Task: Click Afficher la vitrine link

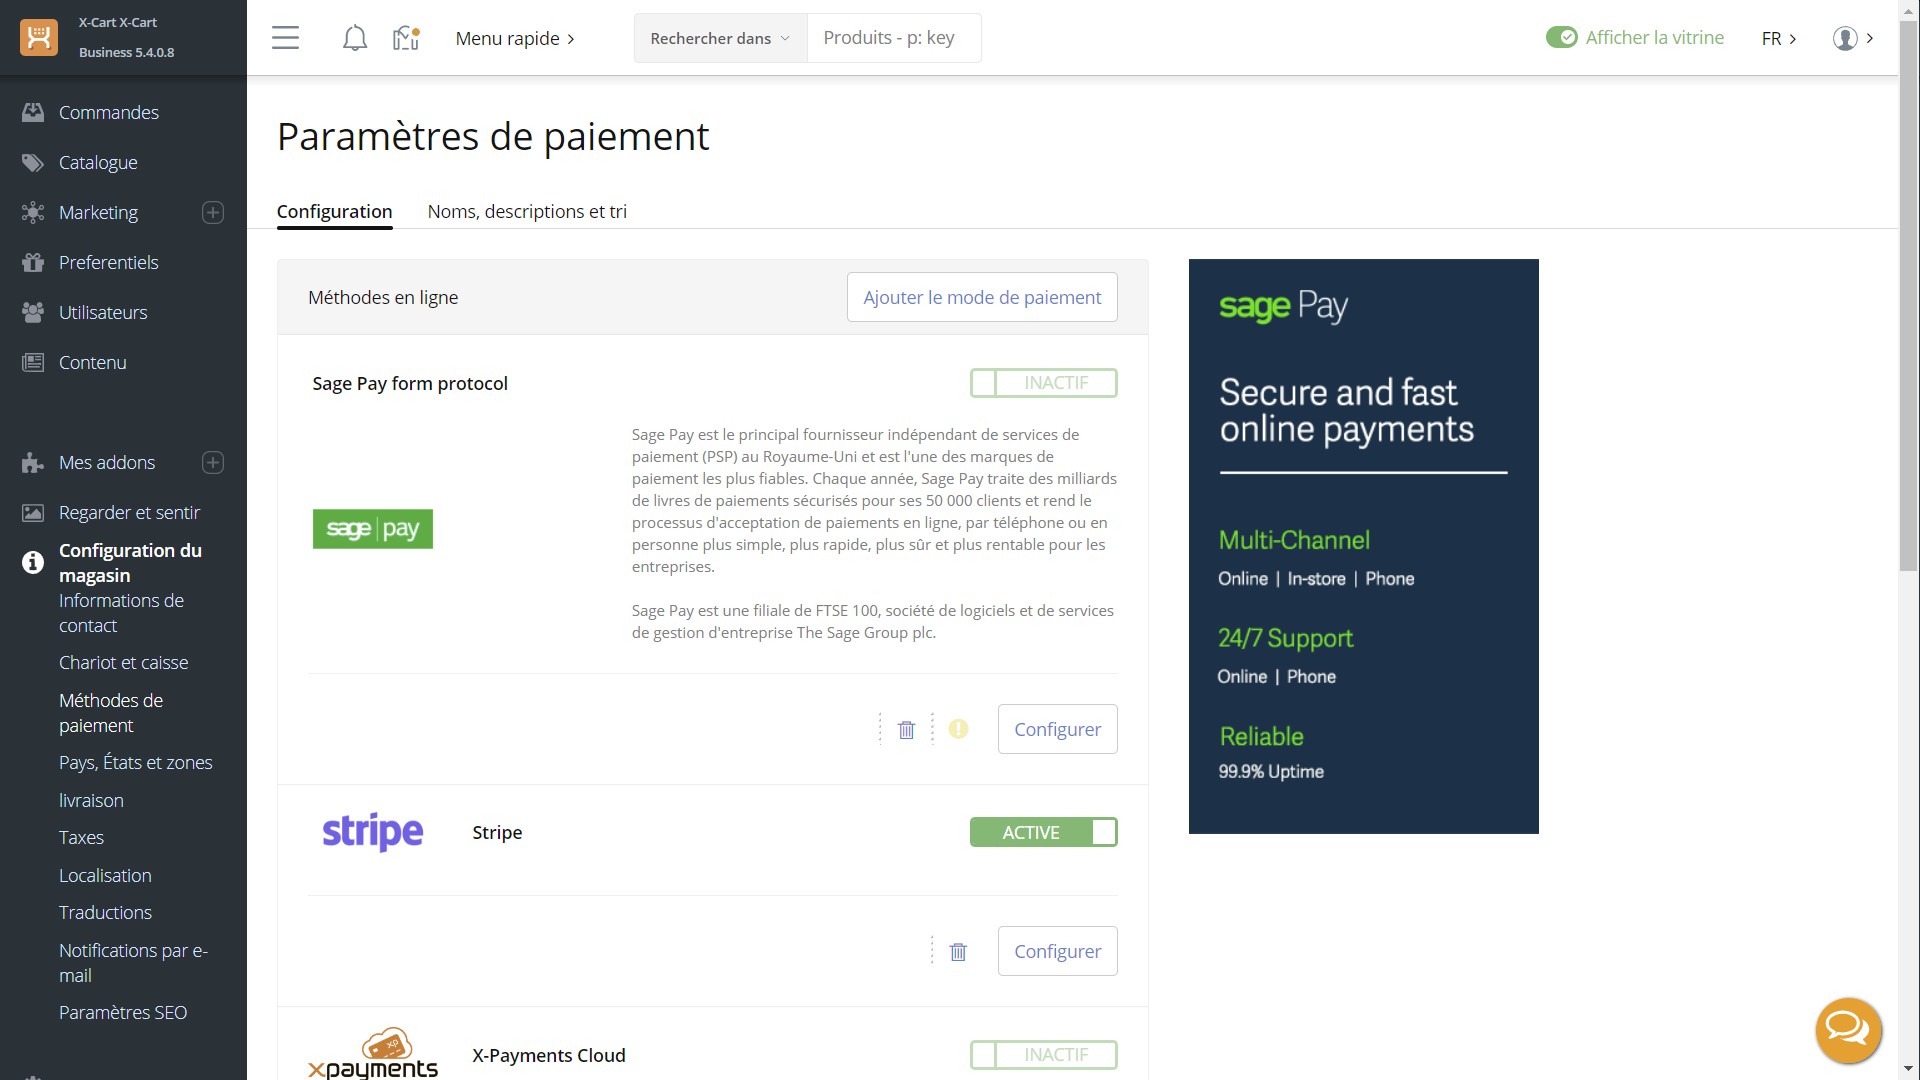Action: [1654, 37]
